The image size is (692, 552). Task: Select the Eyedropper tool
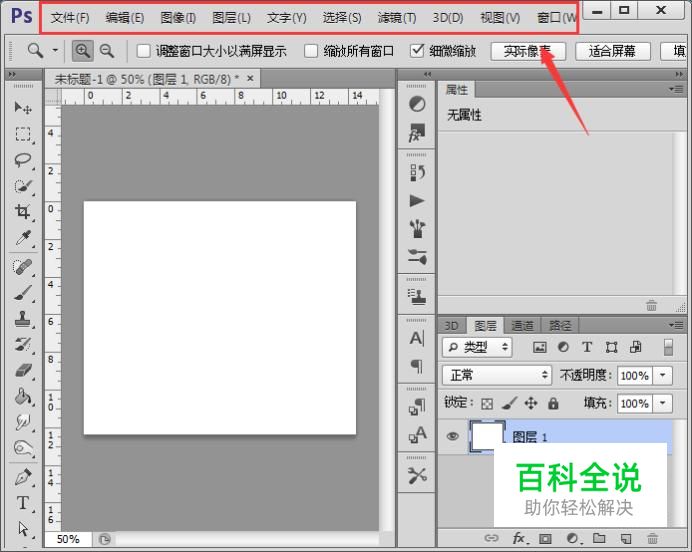(x=23, y=238)
